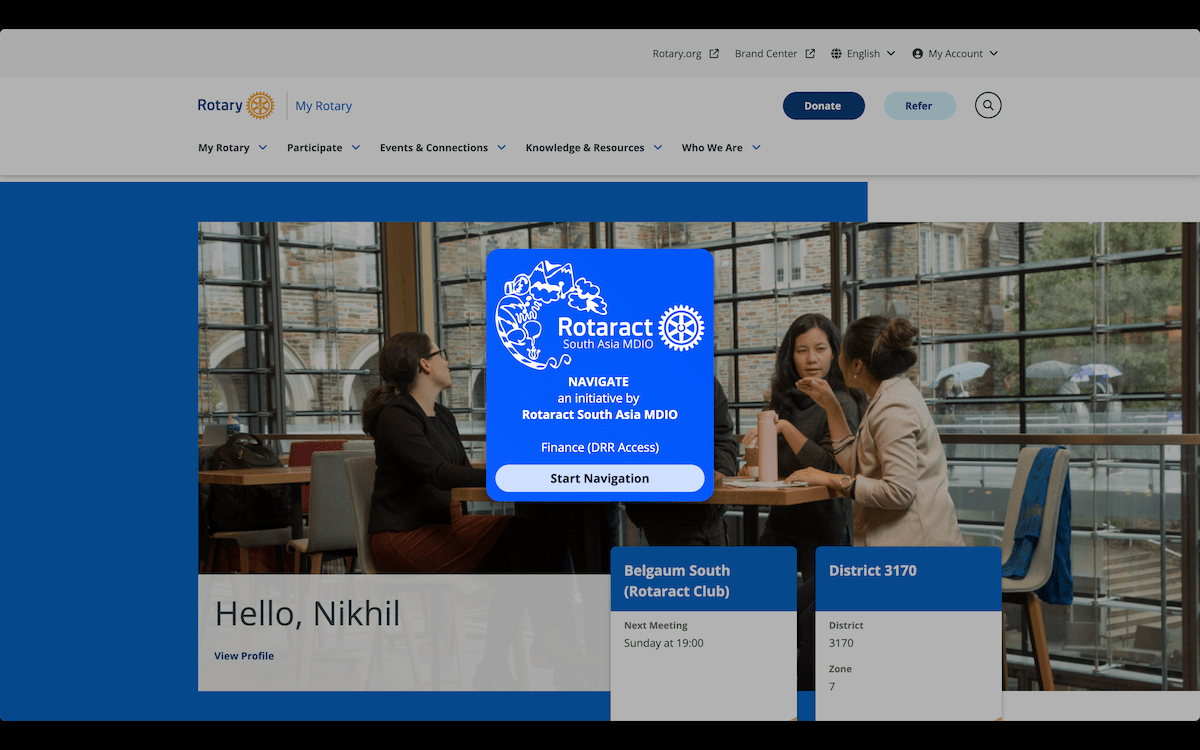
Task: Click the Belgaum South Rotaract Club card header
Action: click(x=703, y=580)
